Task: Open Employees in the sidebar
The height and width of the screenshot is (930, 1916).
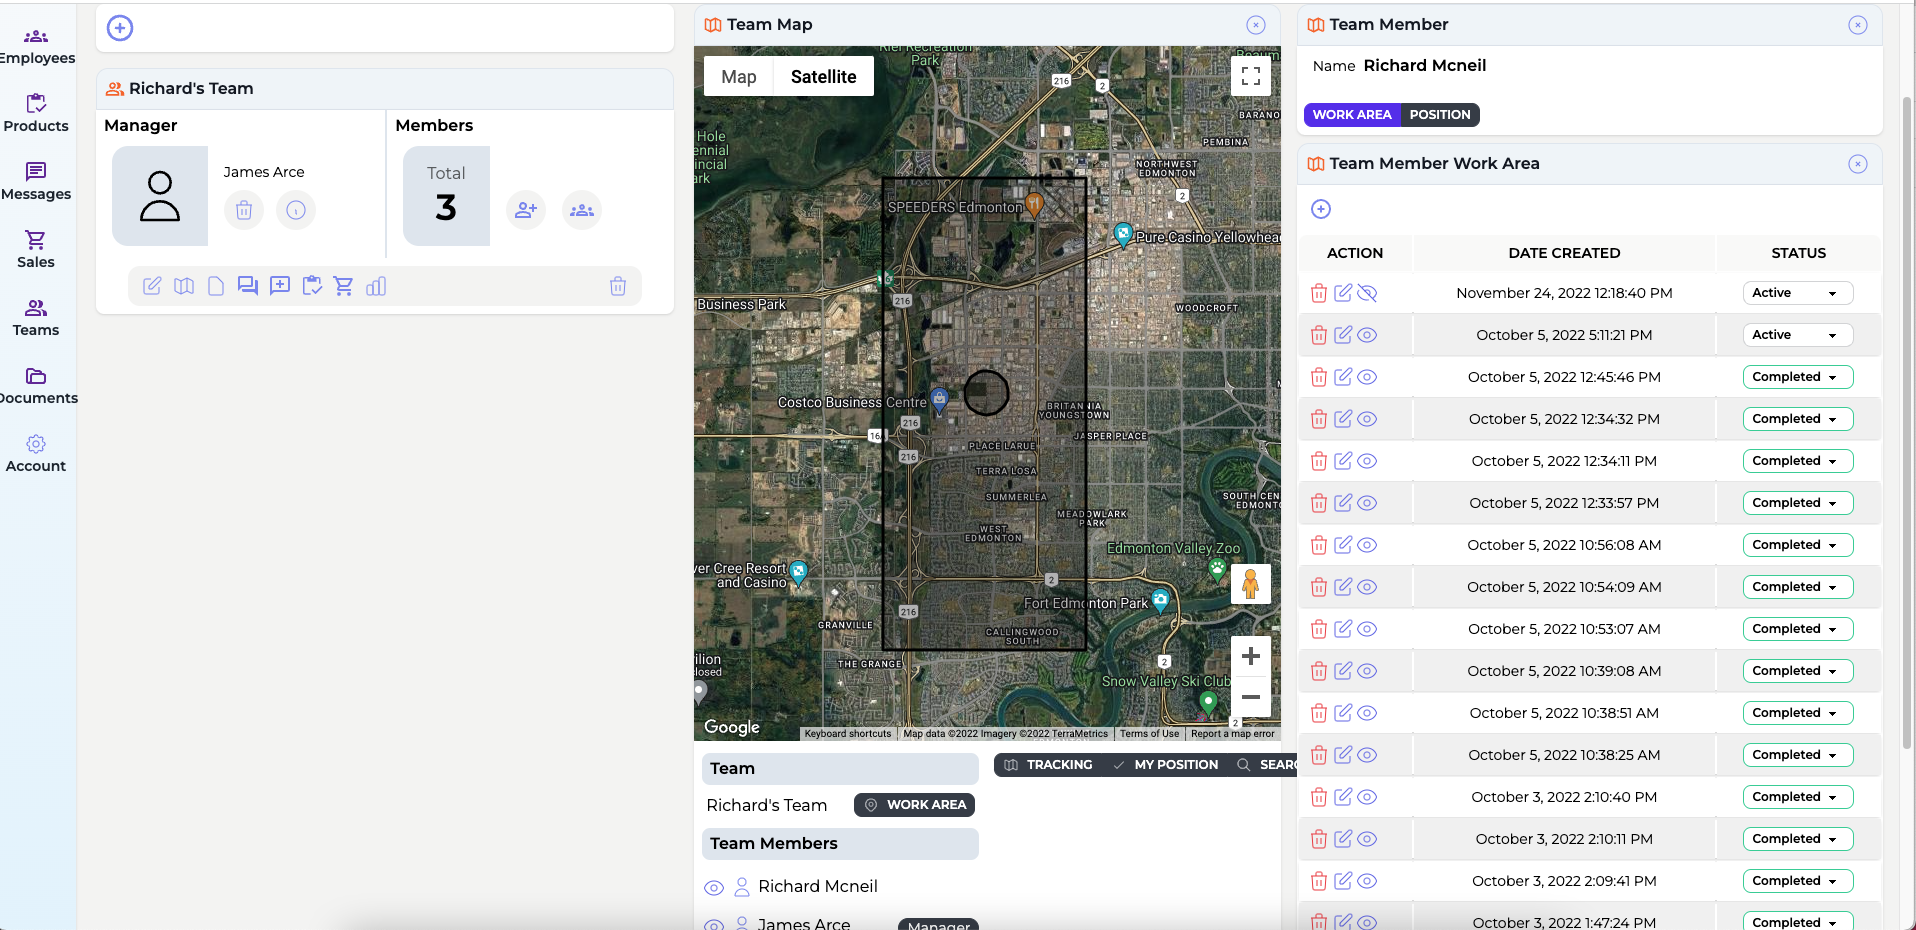Action: click(x=36, y=47)
